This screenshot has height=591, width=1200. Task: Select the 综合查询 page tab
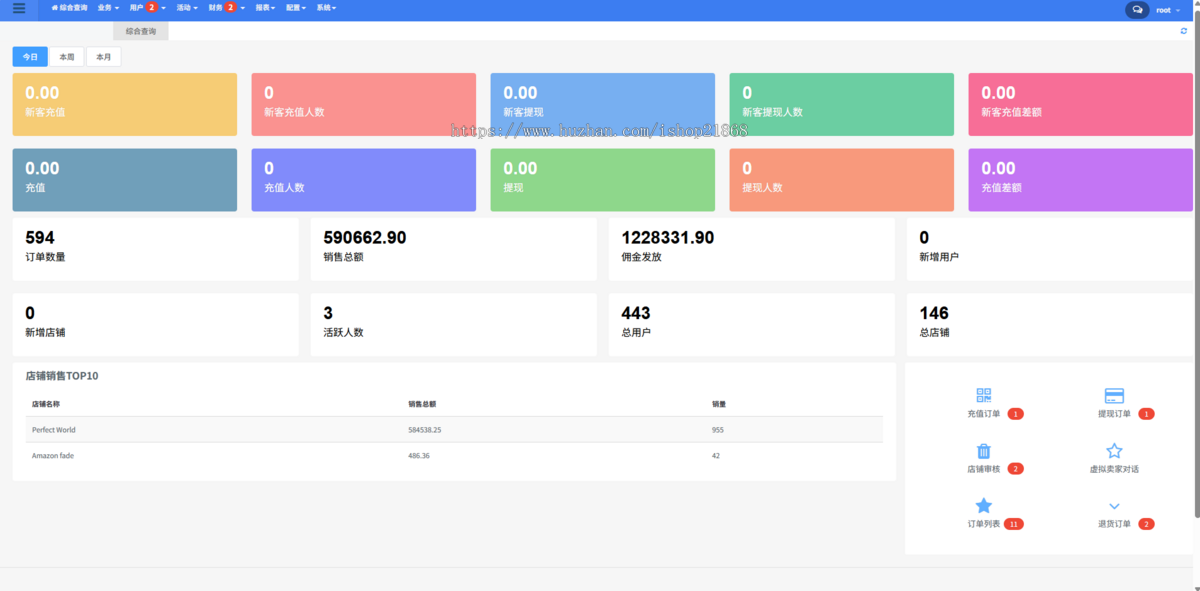point(141,32)
